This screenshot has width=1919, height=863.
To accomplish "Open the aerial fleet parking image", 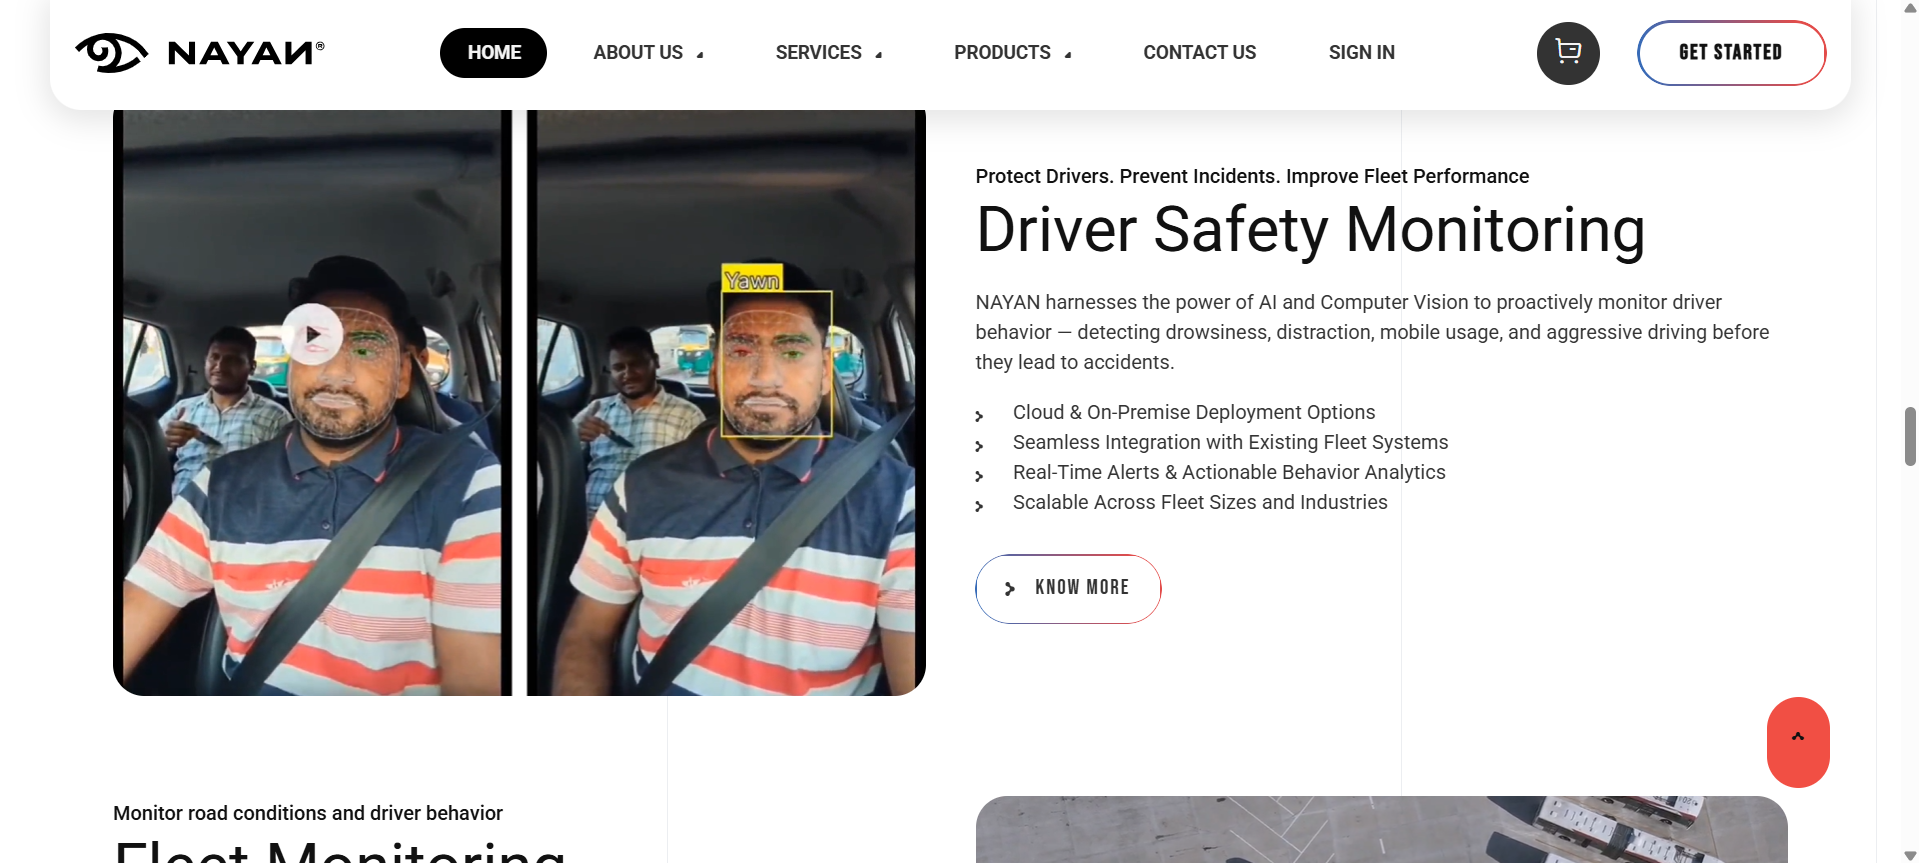I will [1381, 829].
